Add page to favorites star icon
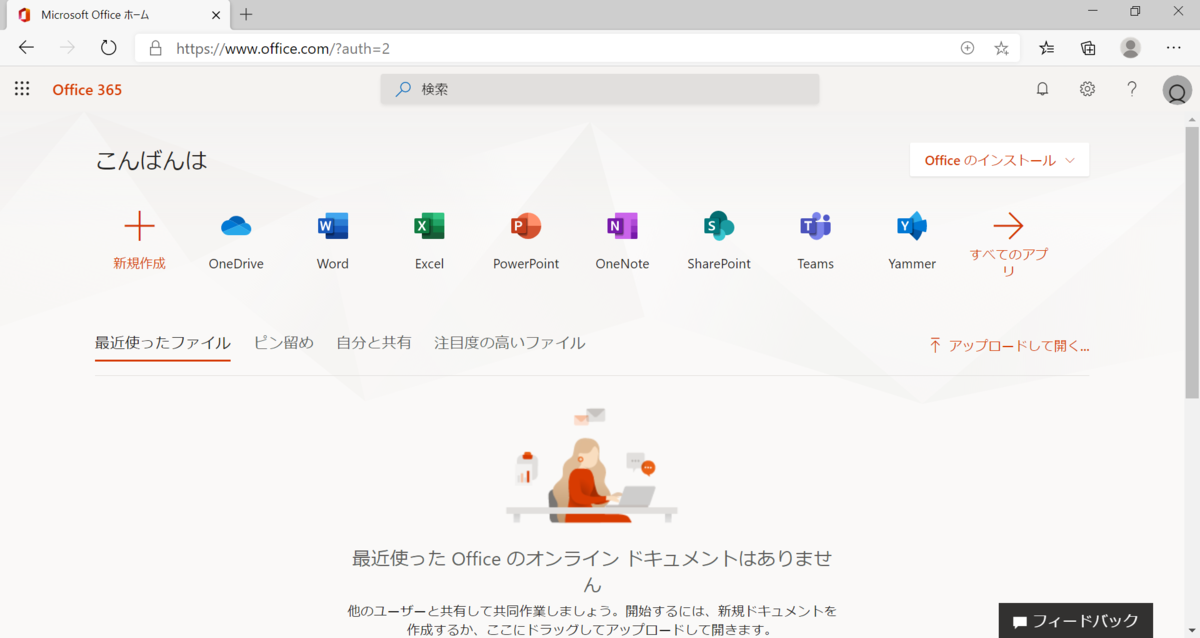This screenshot has width=1200, height=638. [1001, 48]
